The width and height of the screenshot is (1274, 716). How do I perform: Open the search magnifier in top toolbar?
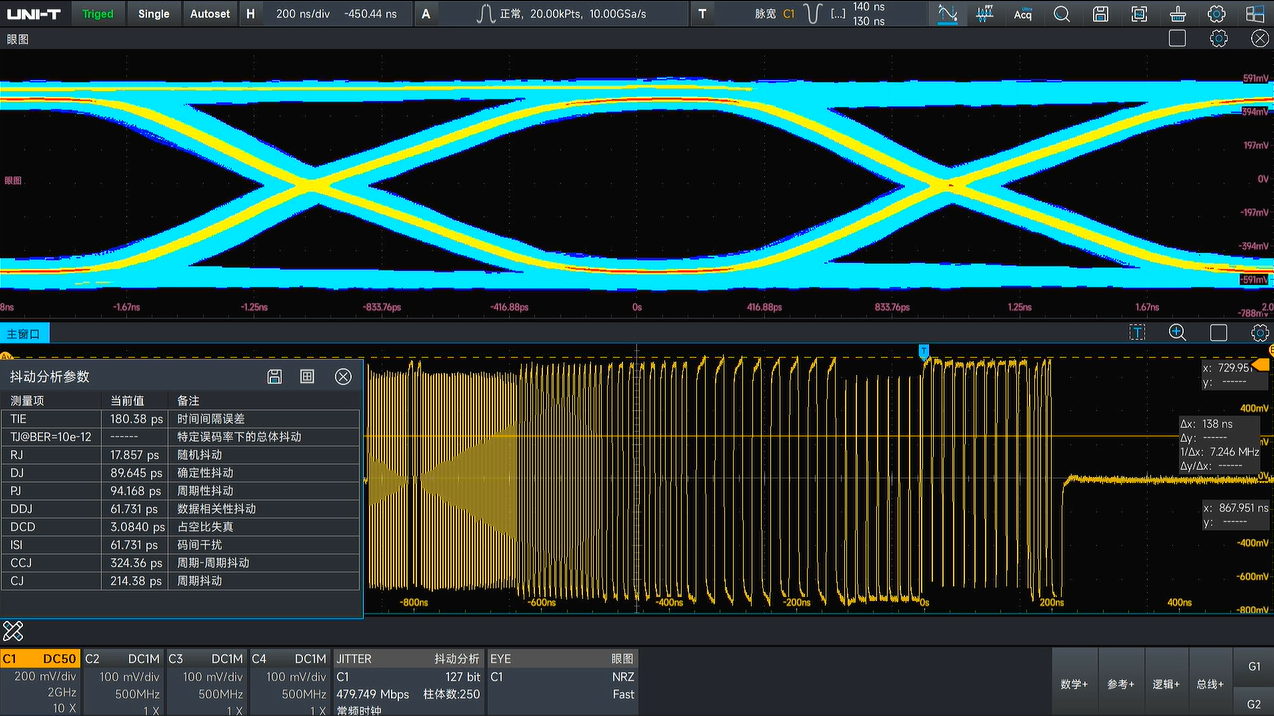1061,14
